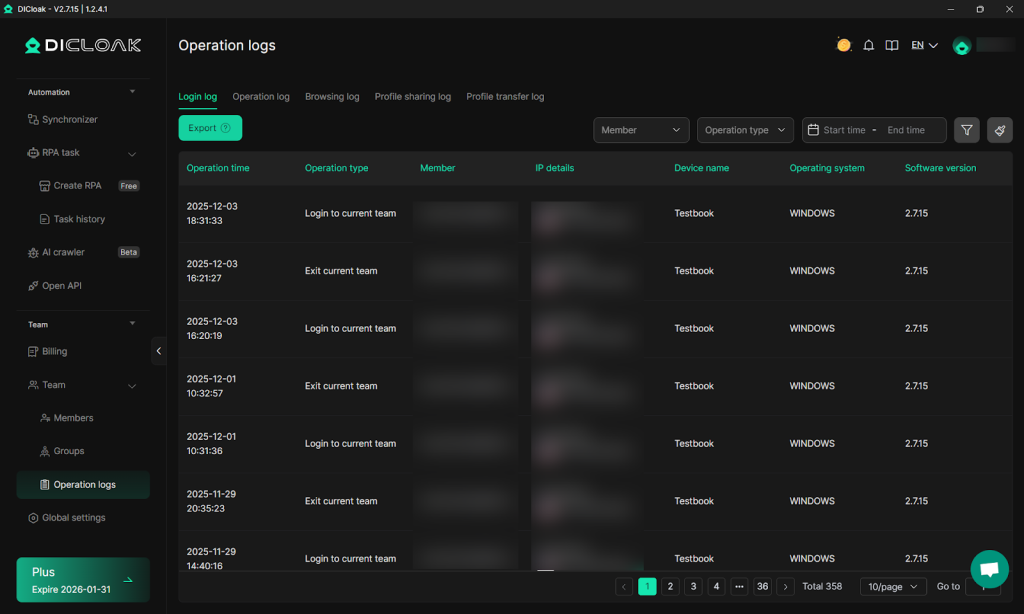
Task: Open the documentation book icon
Action: coord(892,45)
